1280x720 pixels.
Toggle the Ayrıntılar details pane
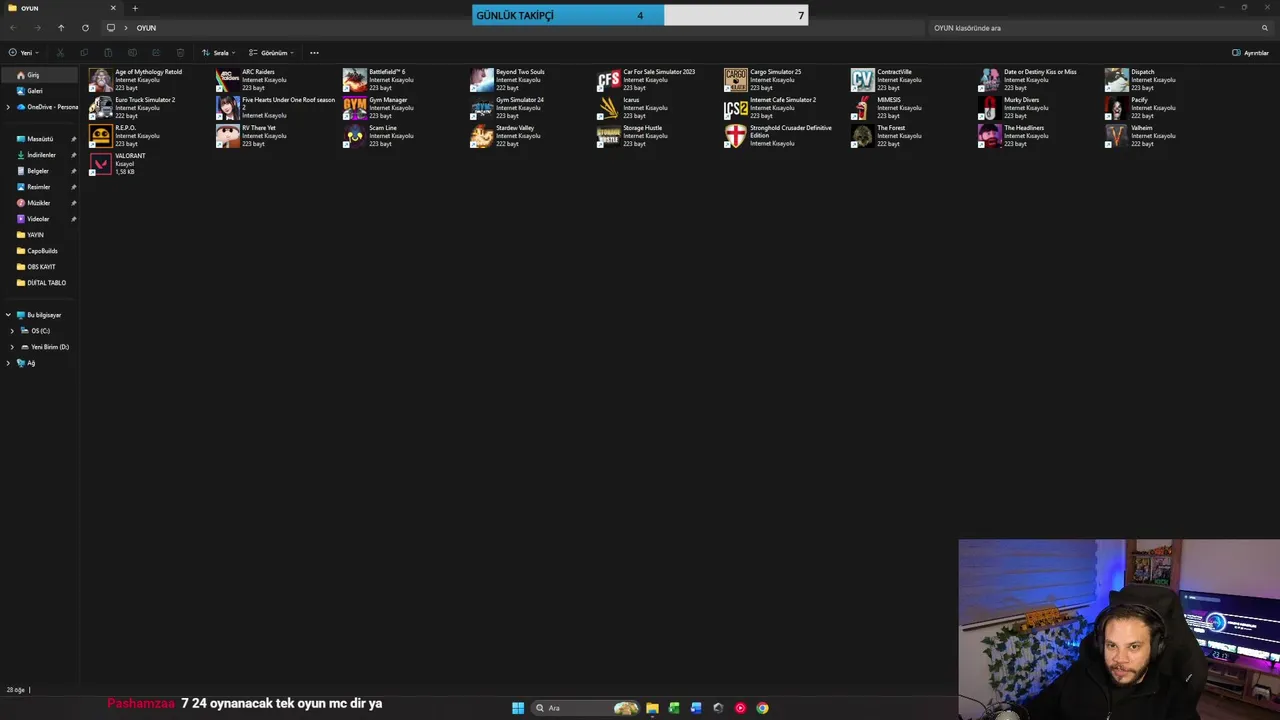click(x=1250, y=53)
